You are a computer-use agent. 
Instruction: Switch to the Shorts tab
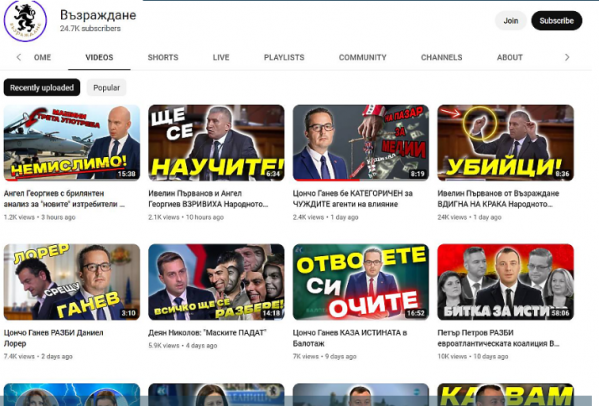click(x=163, y=58)
